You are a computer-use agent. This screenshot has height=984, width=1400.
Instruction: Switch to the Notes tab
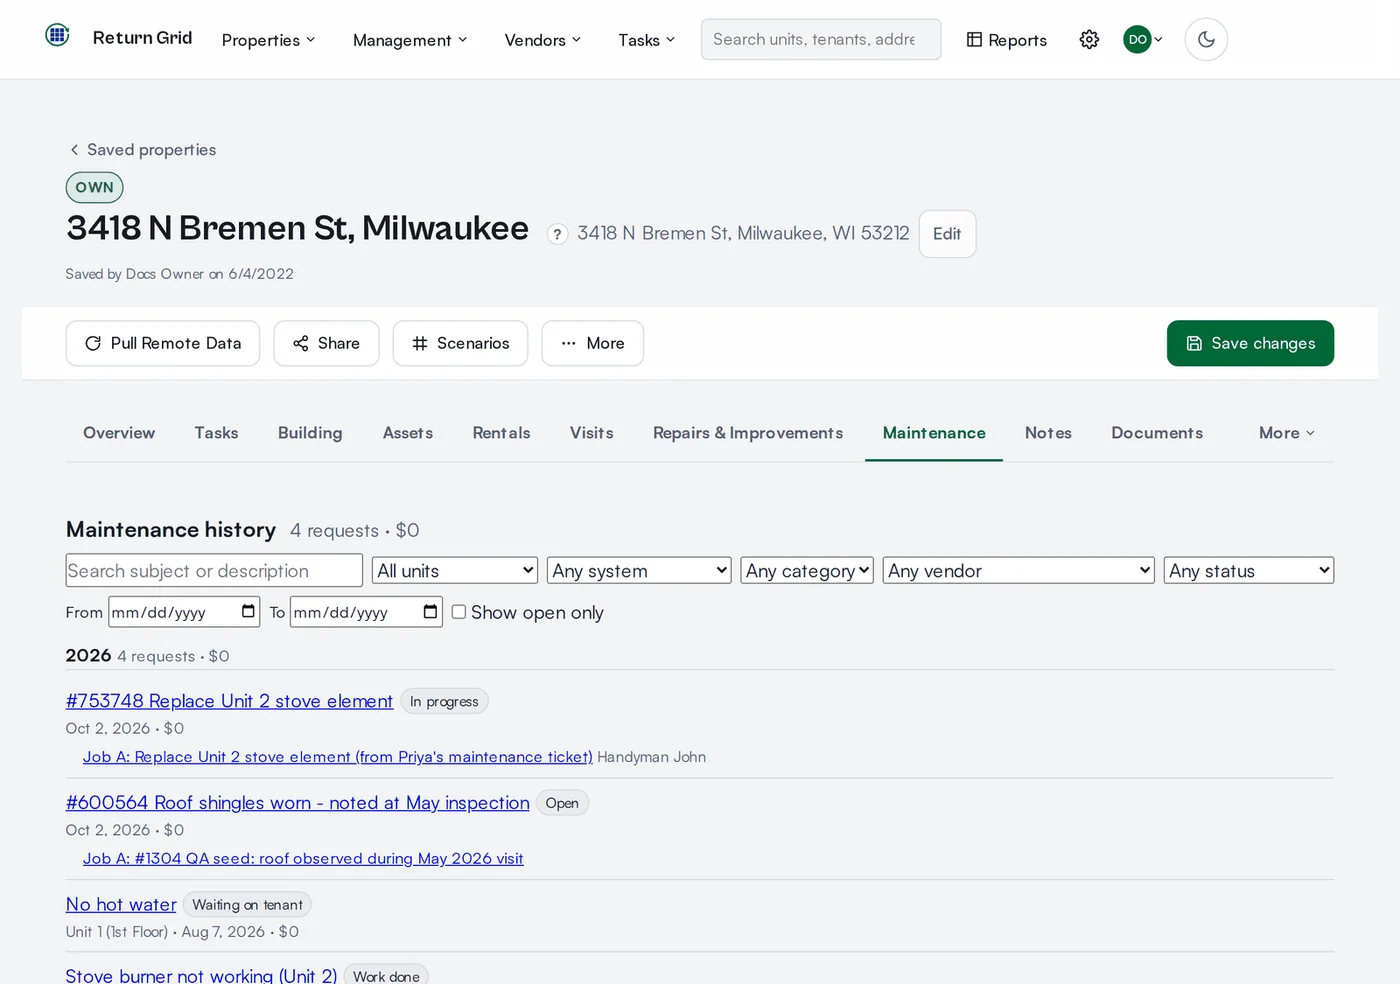pos(1048,433)
